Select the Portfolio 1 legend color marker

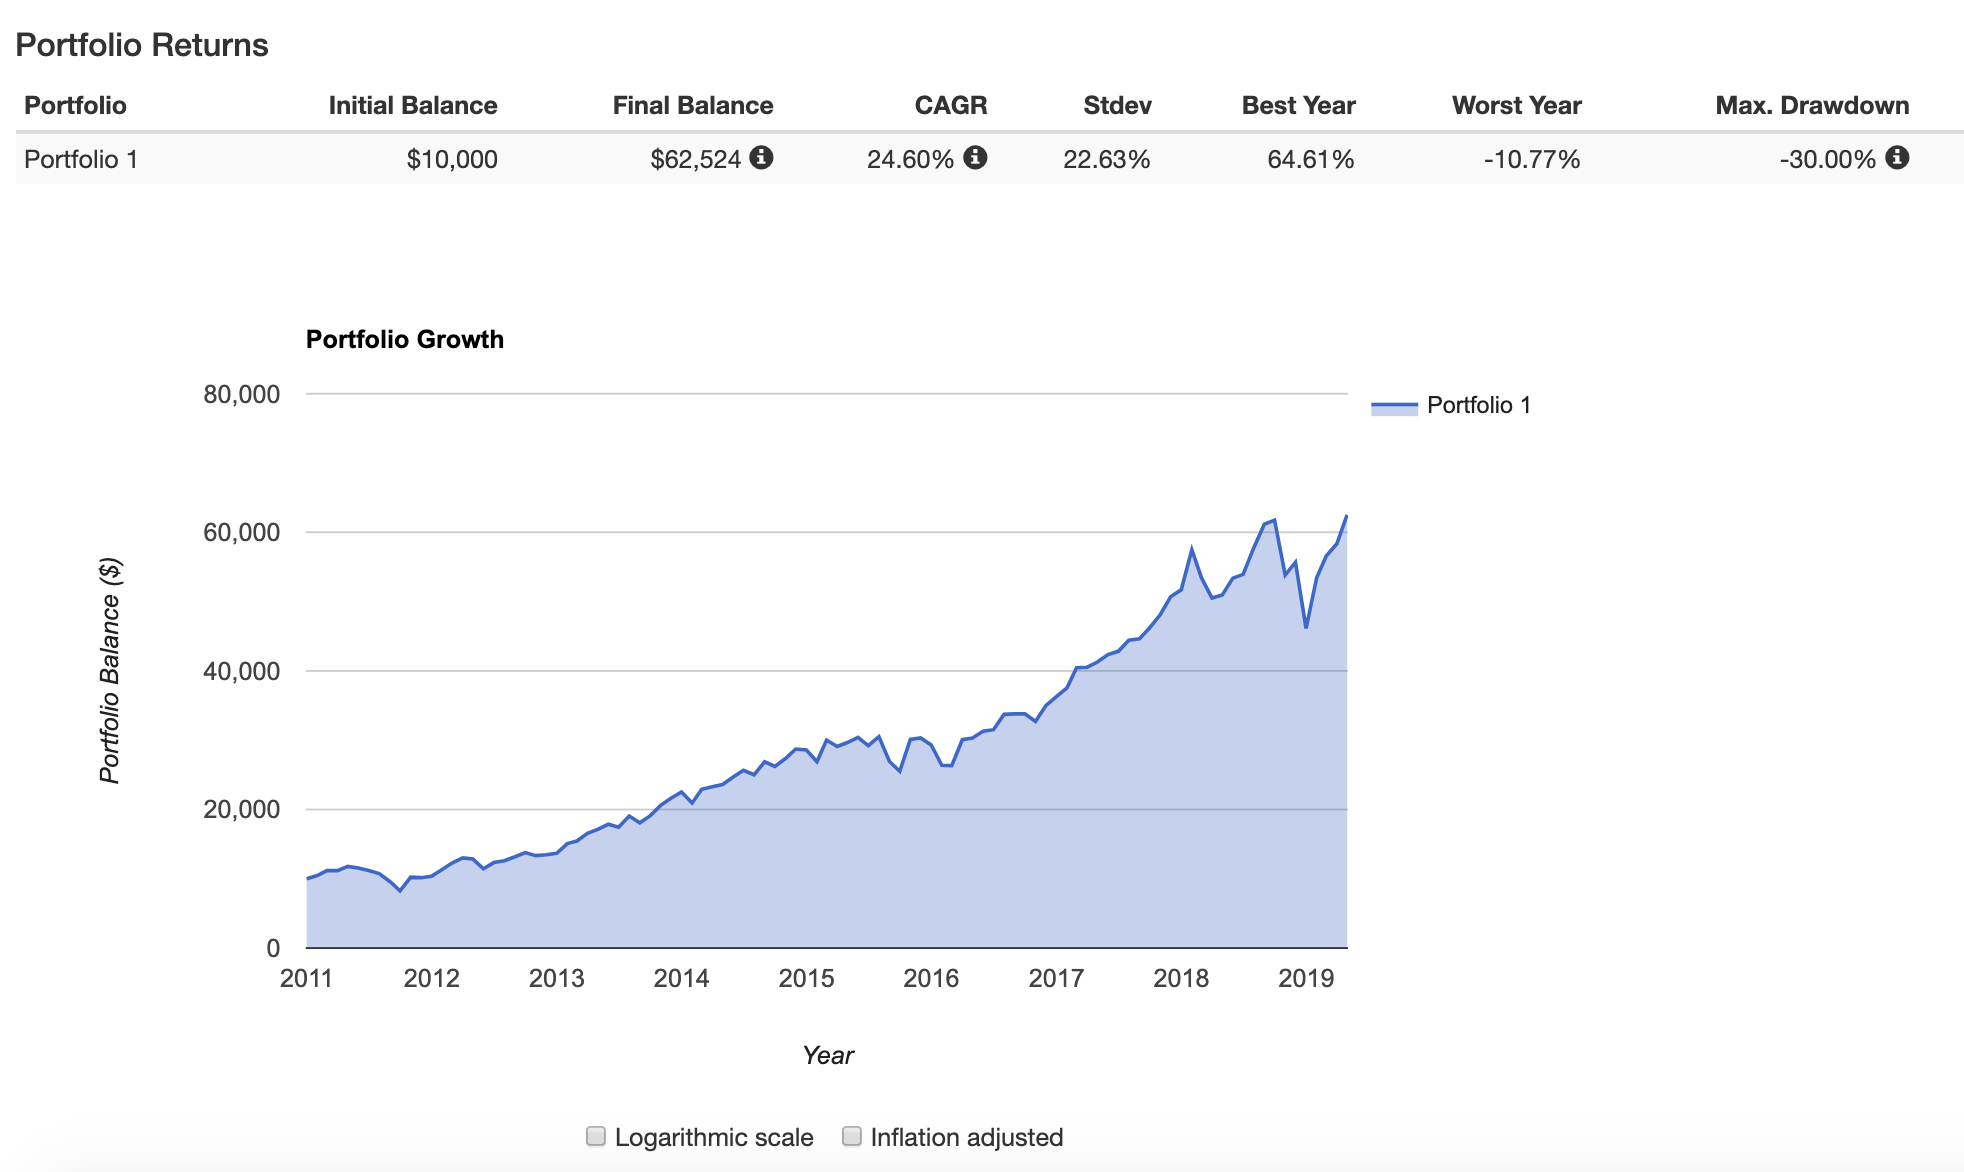pos(1394,405)
